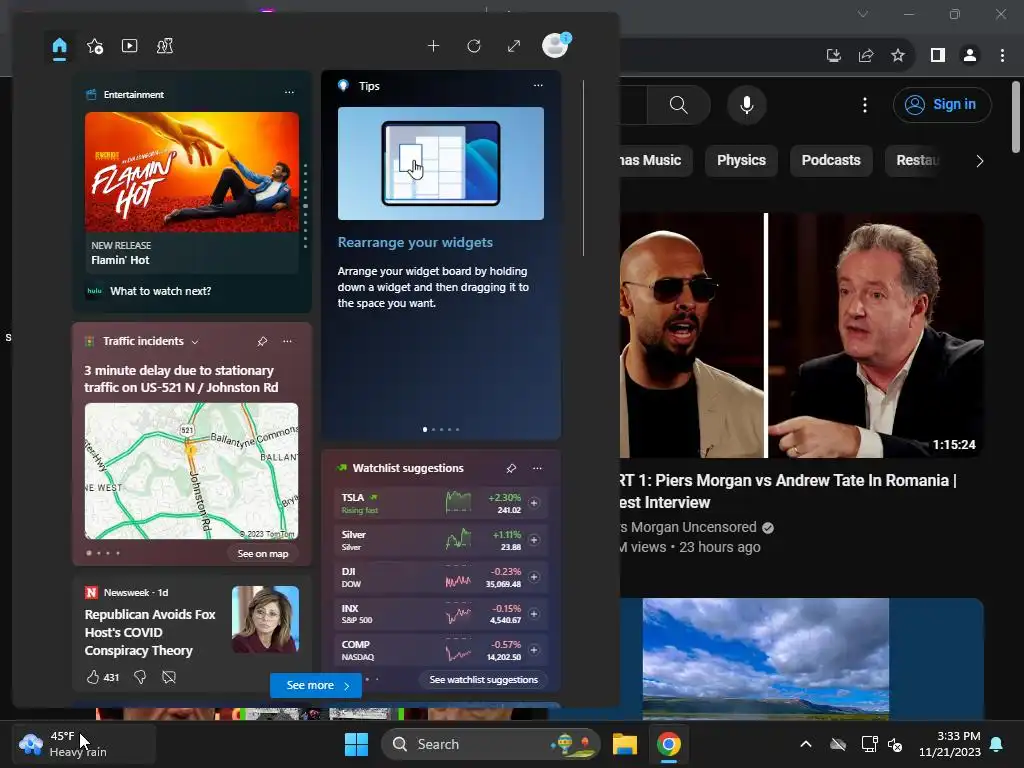This screenshot has height=768, width=1024.
Task: Open Tips widget more options
Action: point(537,85)
